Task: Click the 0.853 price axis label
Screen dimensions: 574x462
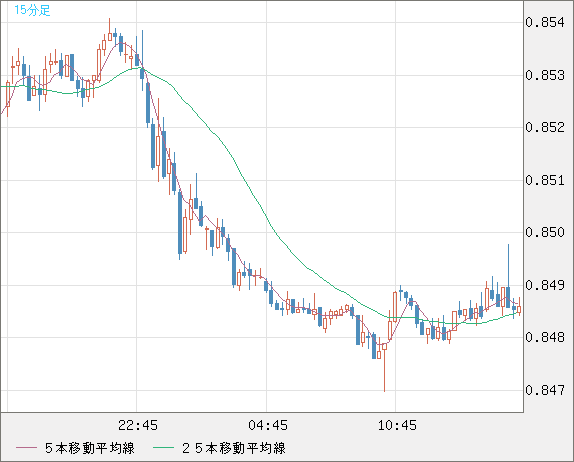Action: tap(545, 75)
